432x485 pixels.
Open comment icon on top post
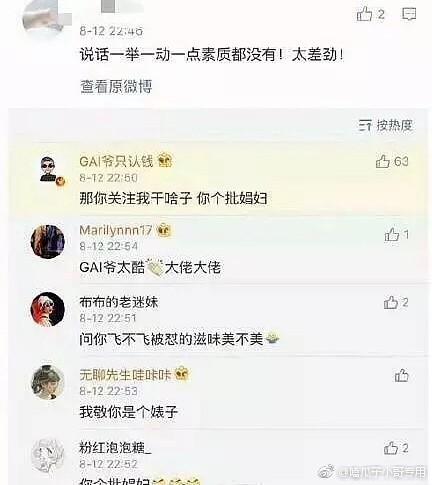(x=409, y=14)
